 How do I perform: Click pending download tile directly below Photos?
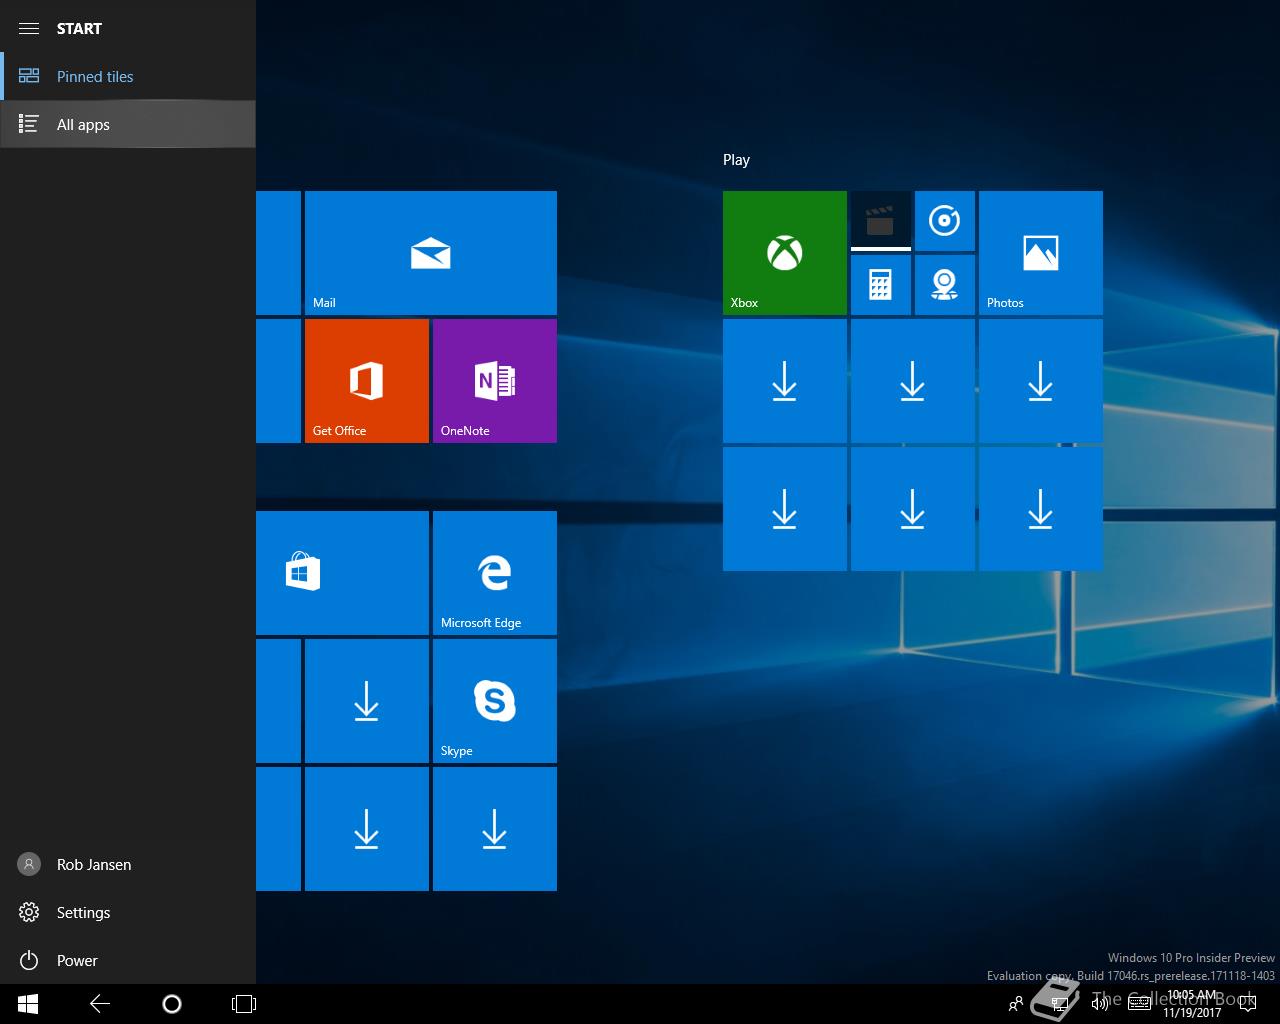pos(1041,381)
